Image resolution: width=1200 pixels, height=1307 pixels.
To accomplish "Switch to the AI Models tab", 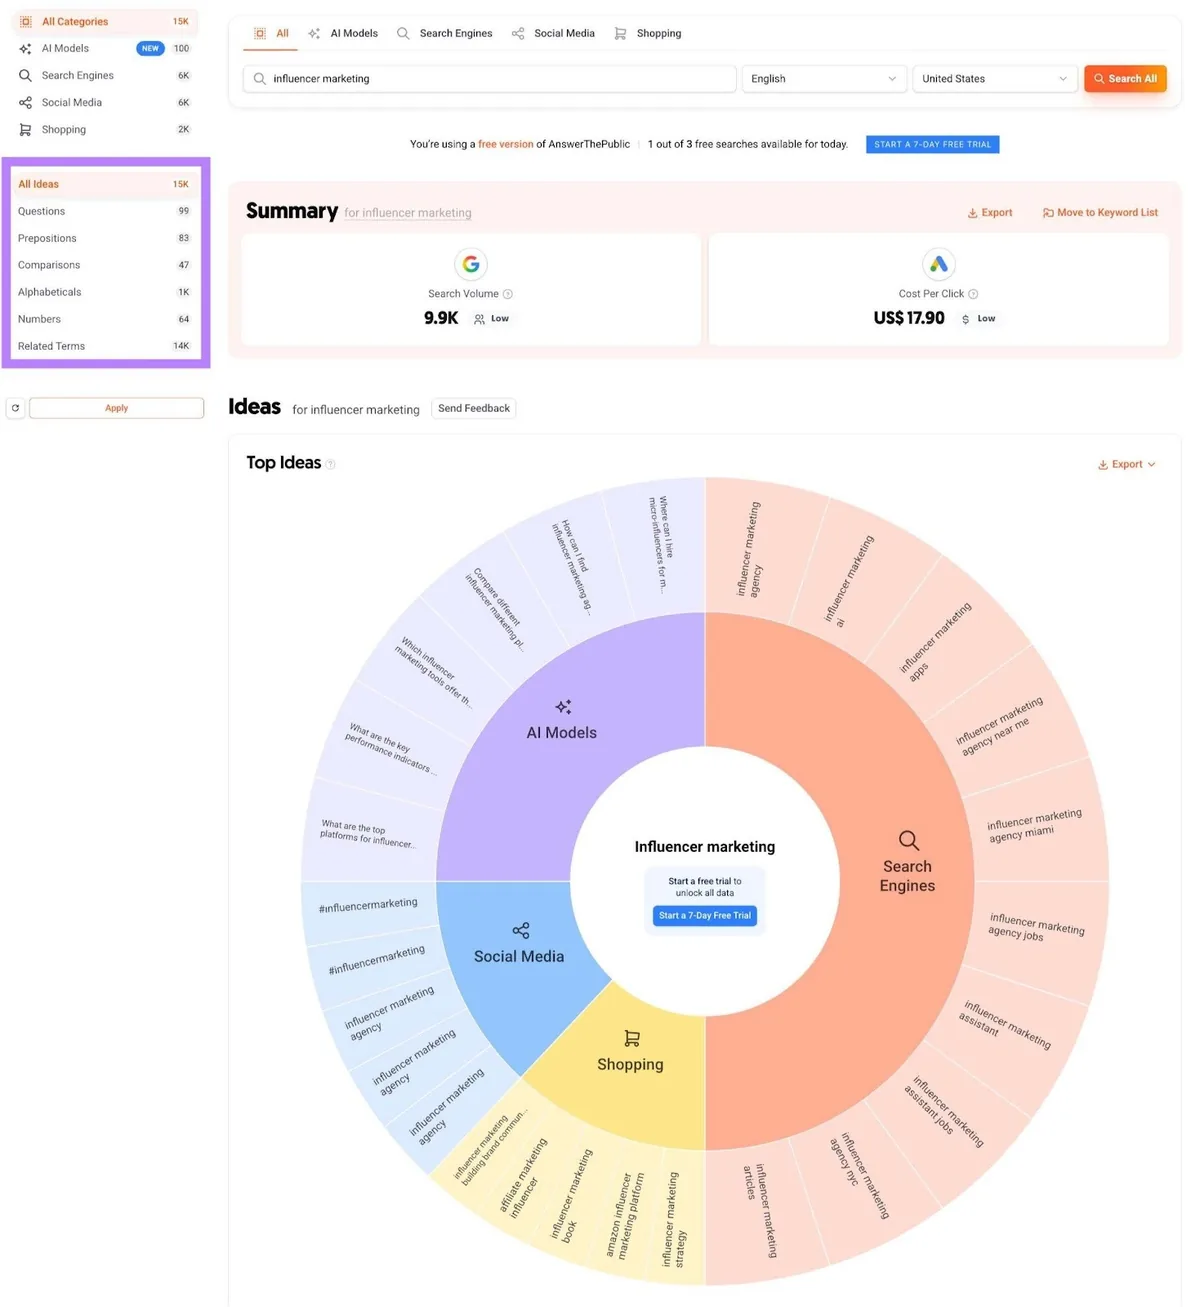I will point(343,33).
